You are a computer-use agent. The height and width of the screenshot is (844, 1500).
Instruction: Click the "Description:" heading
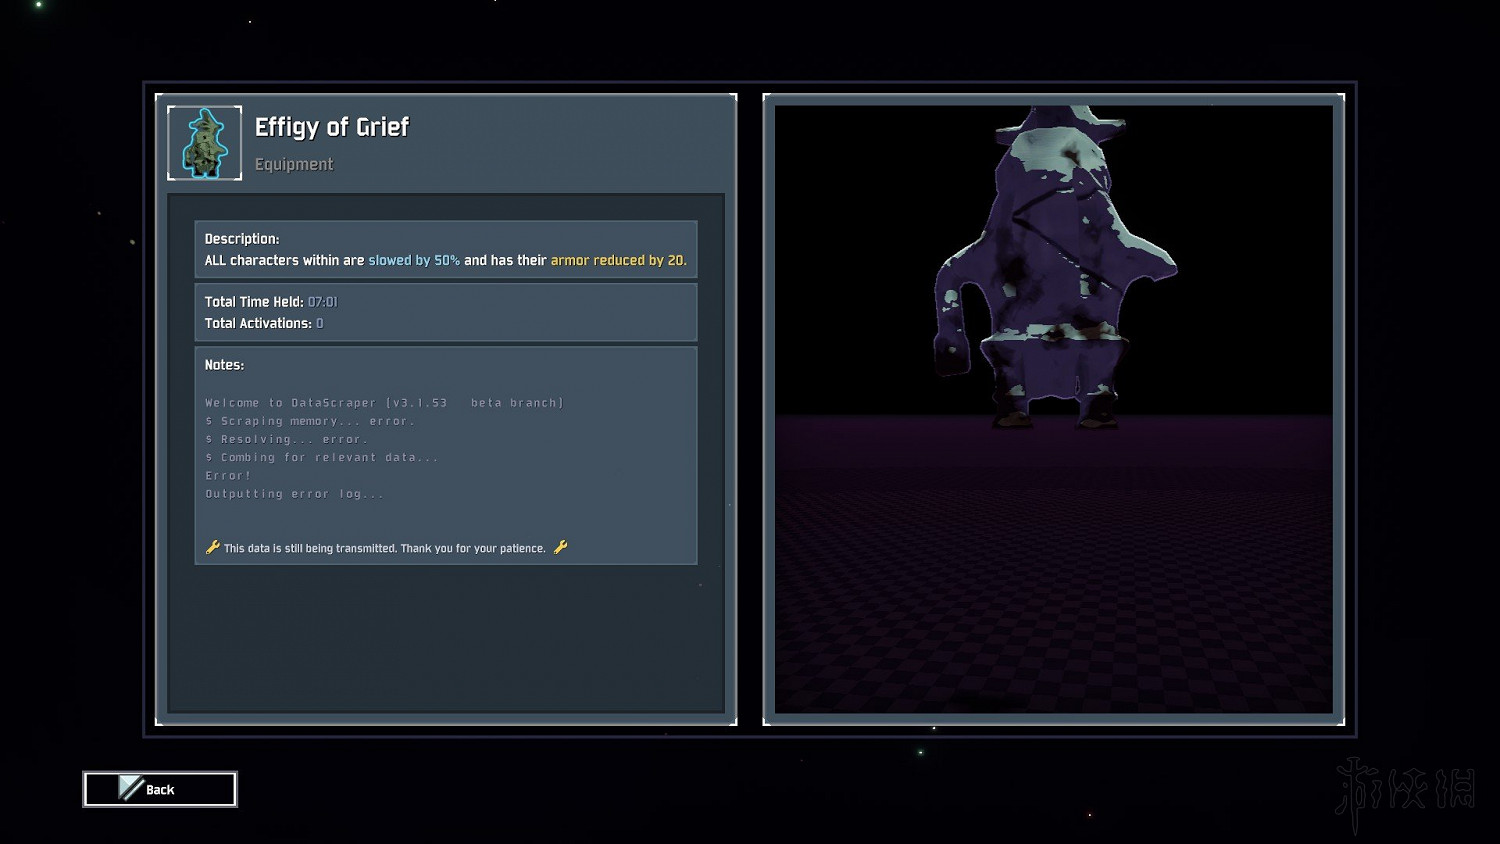pyautogui.click(x=242, y=239)
